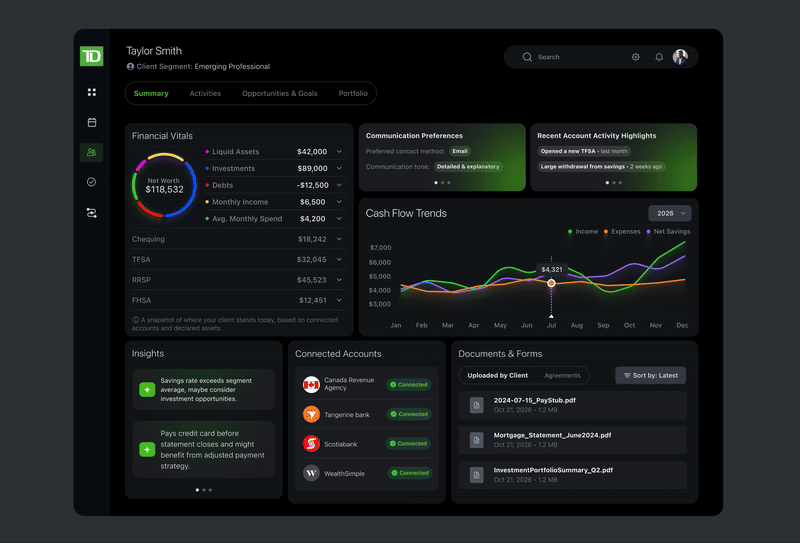Select the clients people icon in sidebar
This screenshot has width=800, height=543.
click(92, 152)
